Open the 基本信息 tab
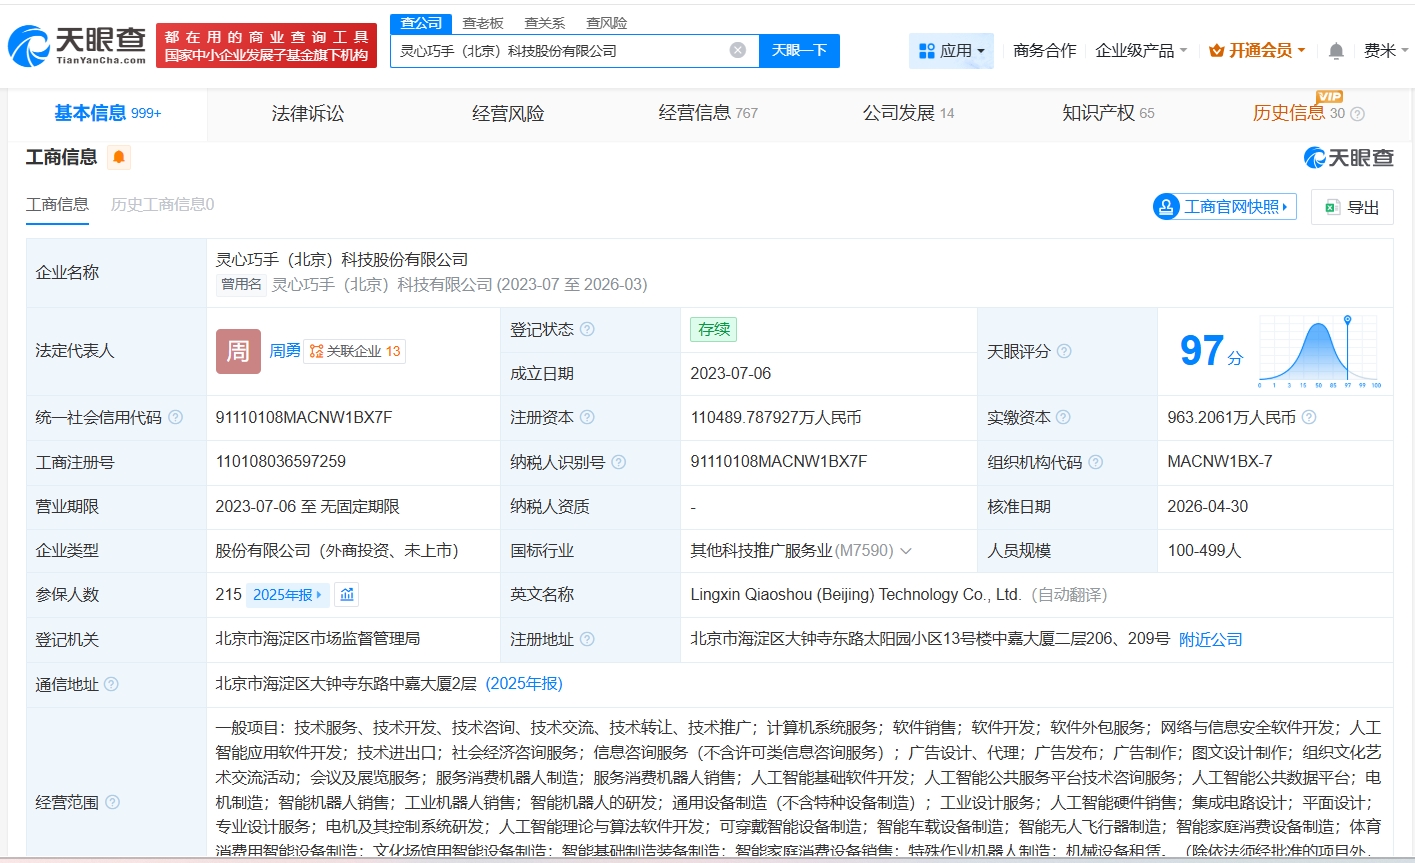 [x=108, y=113]
